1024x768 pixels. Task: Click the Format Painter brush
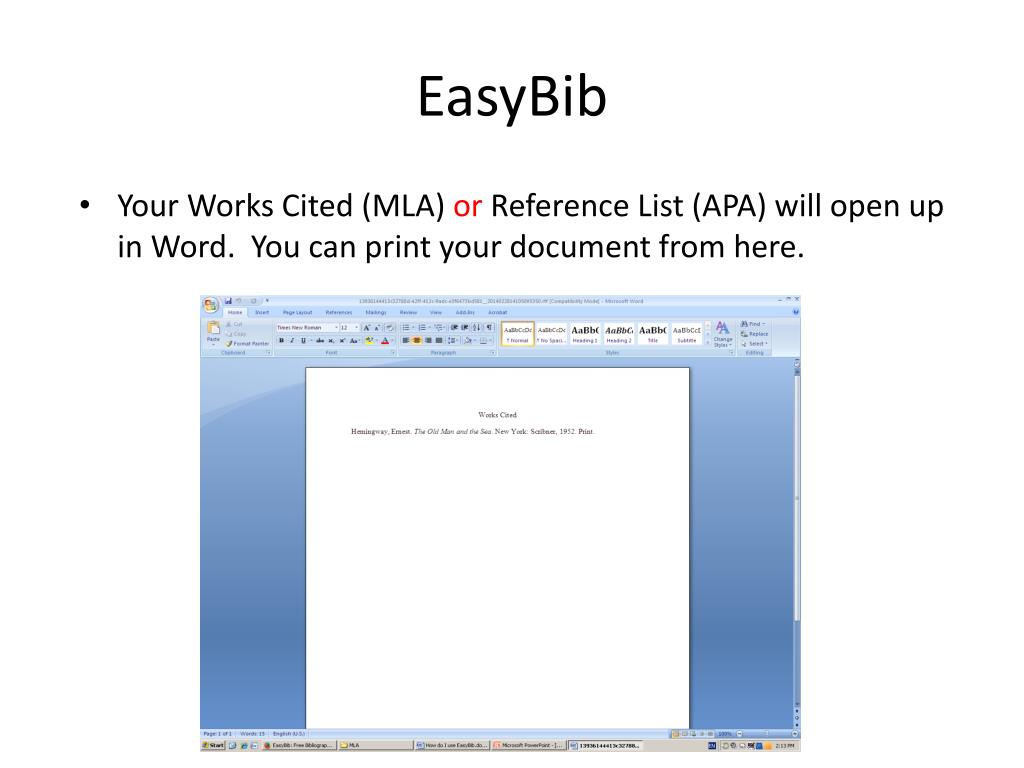[x=248, y=344]
